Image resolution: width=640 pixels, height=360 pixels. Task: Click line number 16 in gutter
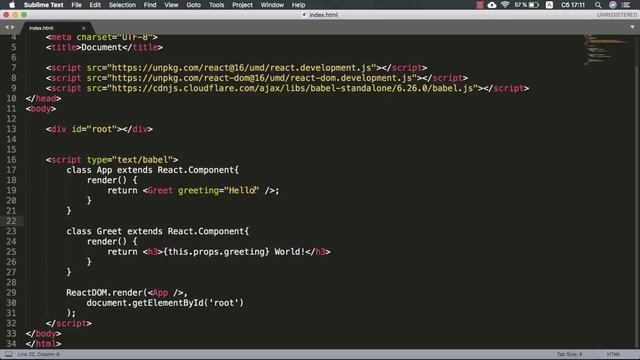(x=11, y=160)
